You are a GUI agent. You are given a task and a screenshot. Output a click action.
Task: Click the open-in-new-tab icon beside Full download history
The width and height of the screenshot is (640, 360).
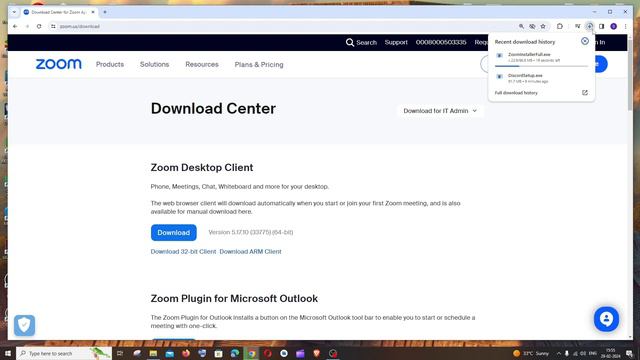(x=584, y=93)
